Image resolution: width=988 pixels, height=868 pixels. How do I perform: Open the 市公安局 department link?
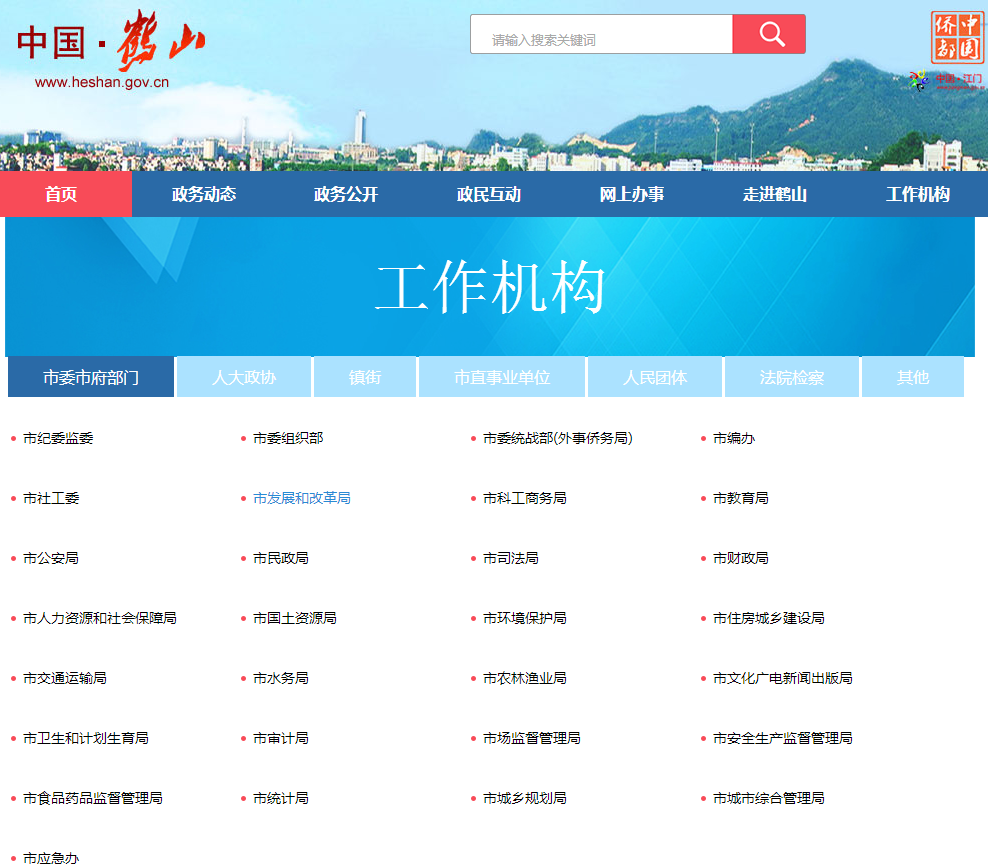click(50, 558)
